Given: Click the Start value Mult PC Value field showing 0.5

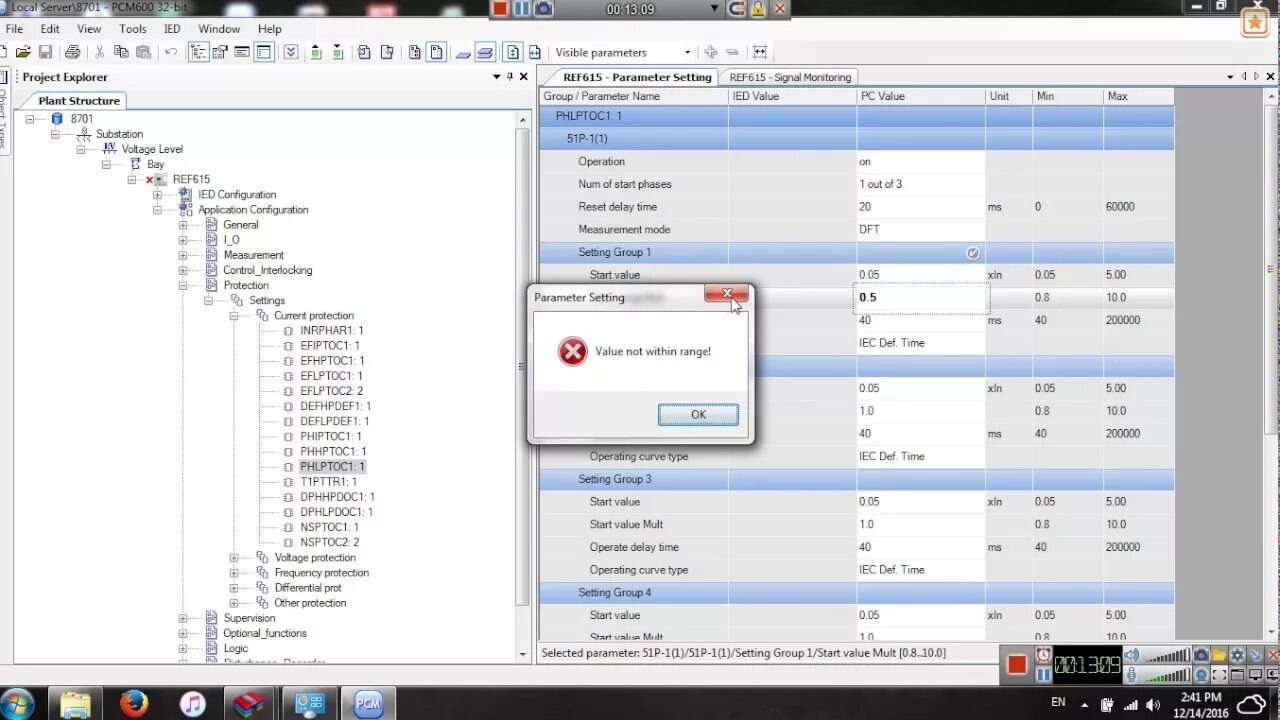Looking at the screenshot, I should tap(921, 297).
